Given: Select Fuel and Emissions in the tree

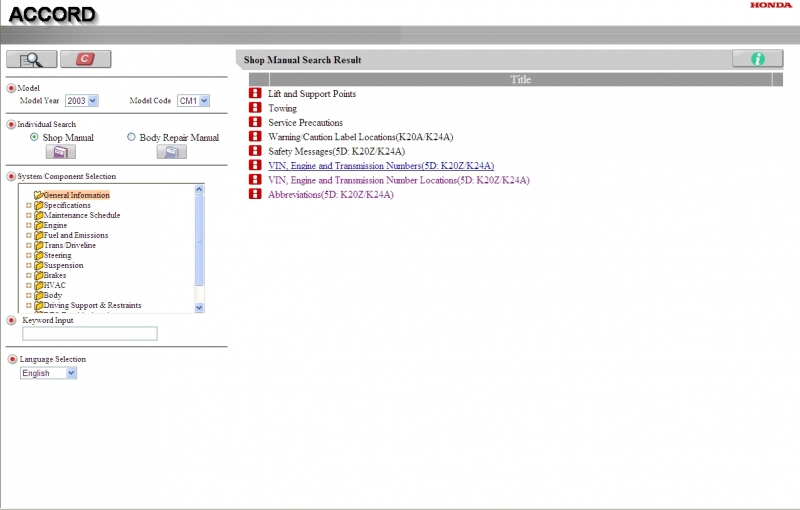Looking at the screenshot, I should tap(76, 235).
